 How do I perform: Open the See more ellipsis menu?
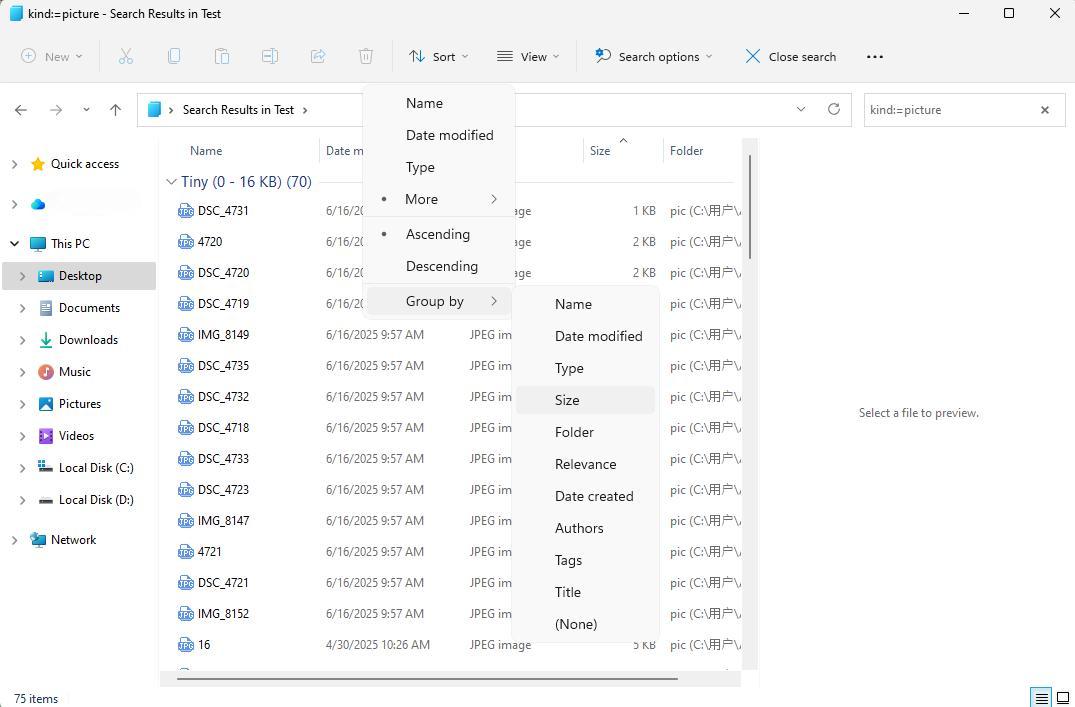[x=875, y=57]
